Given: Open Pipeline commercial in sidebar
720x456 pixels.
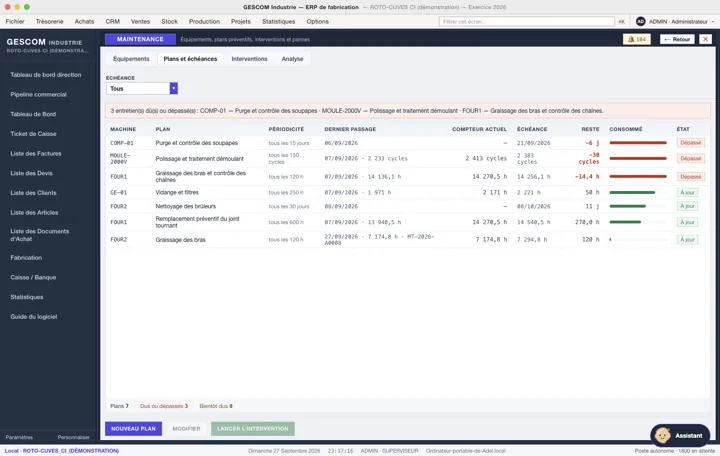Looking at the screenshot, I should coord(39,95).
